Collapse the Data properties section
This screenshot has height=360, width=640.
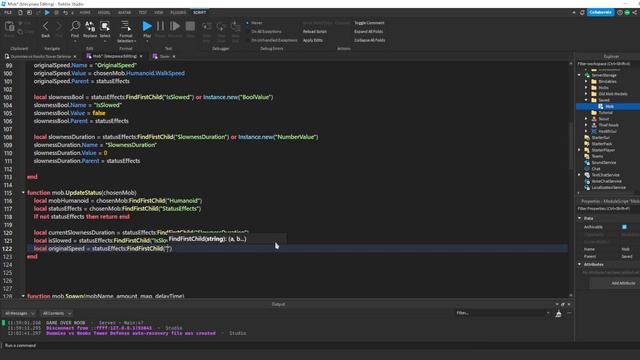pos(580,218)
